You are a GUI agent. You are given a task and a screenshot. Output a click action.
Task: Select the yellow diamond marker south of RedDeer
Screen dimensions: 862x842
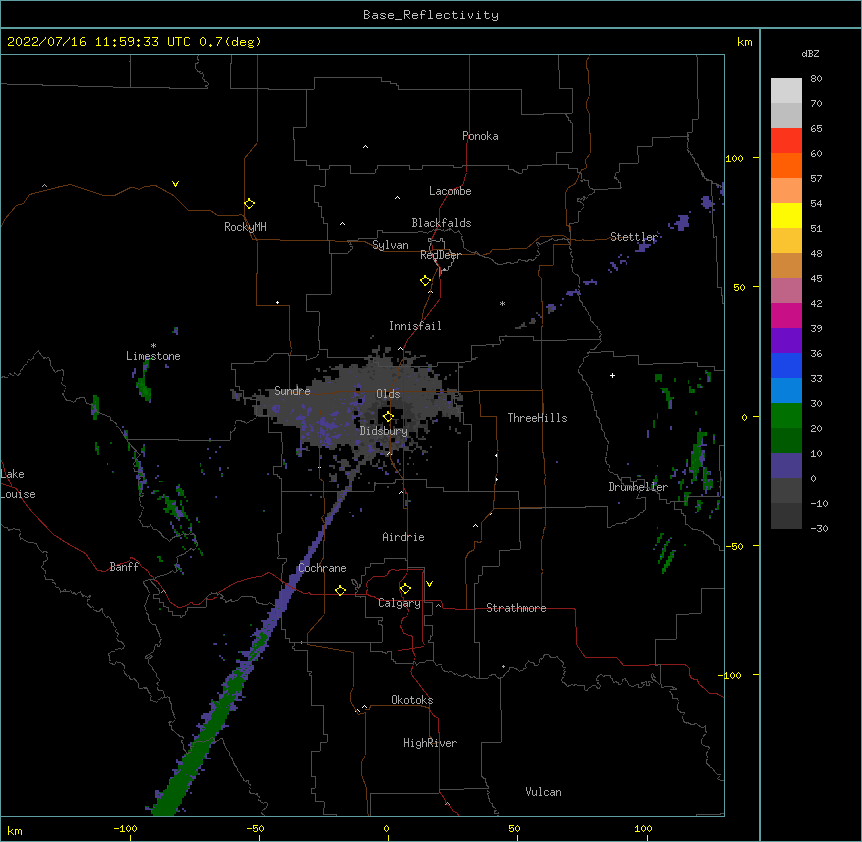coord(425,281)
